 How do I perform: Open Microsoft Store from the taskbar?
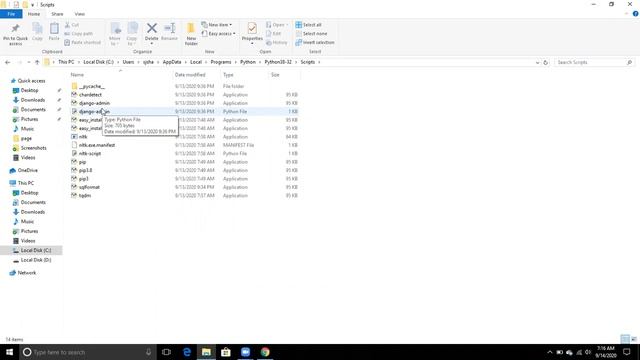coord(226,352)
